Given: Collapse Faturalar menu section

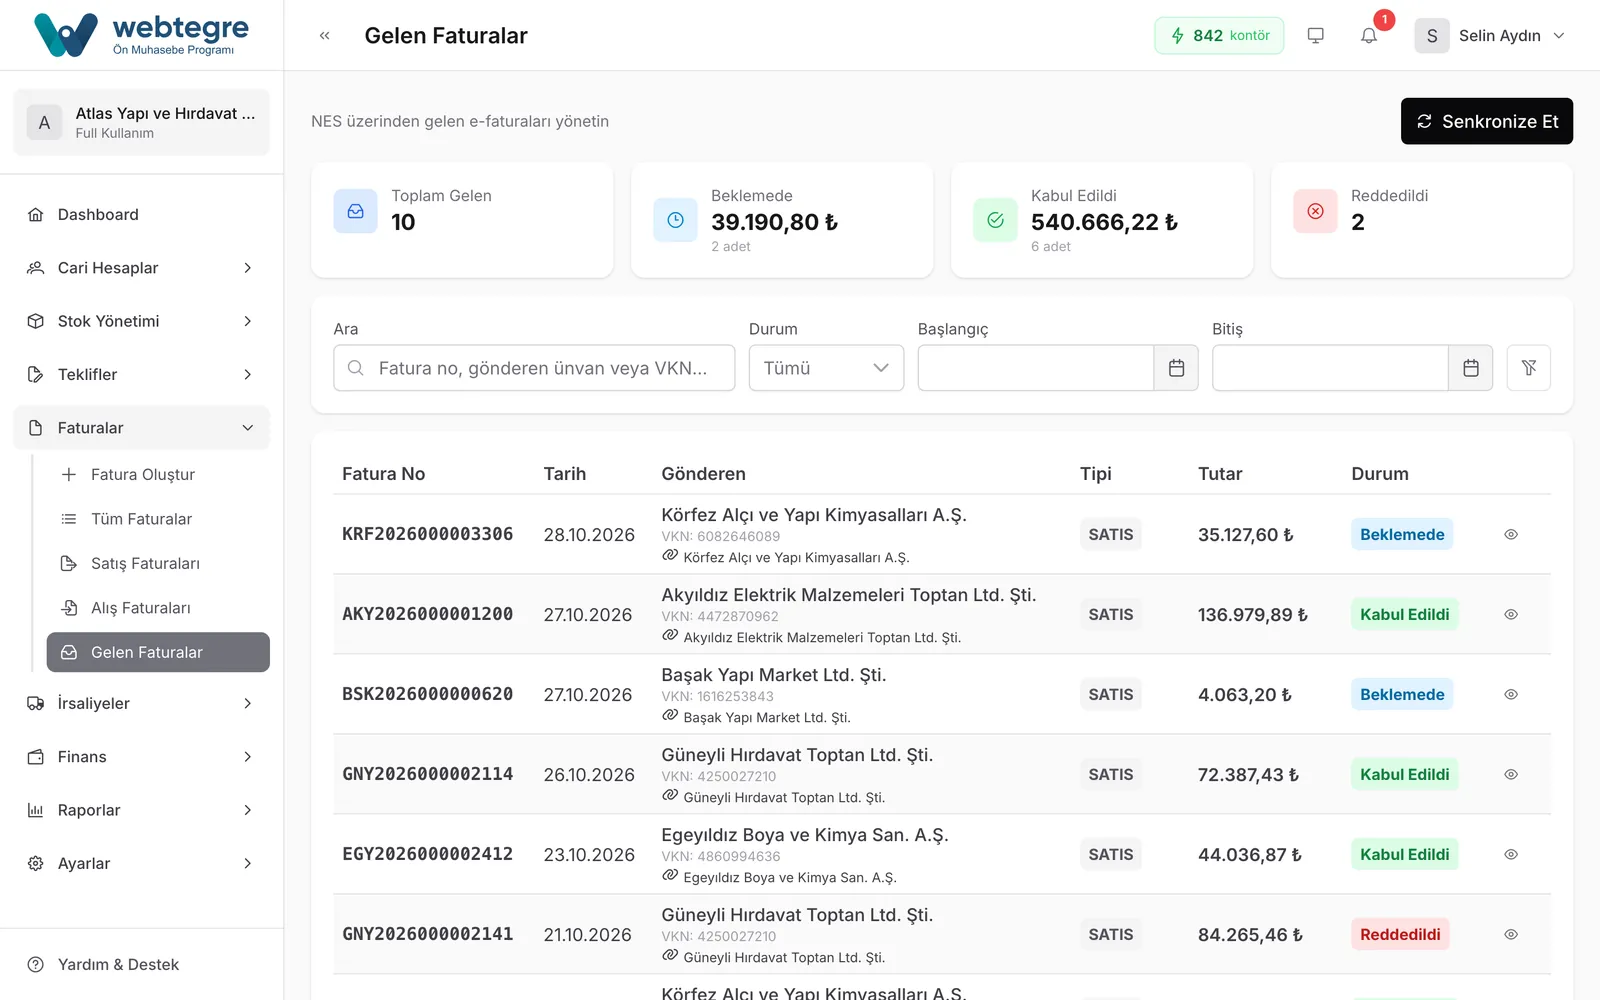Looking at the screenshot, I should [x=141, y=428].
